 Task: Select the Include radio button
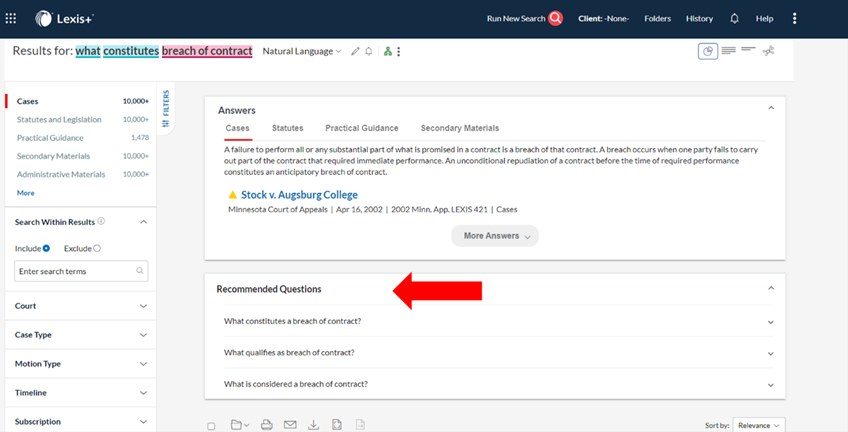click(x=46, y=249)
